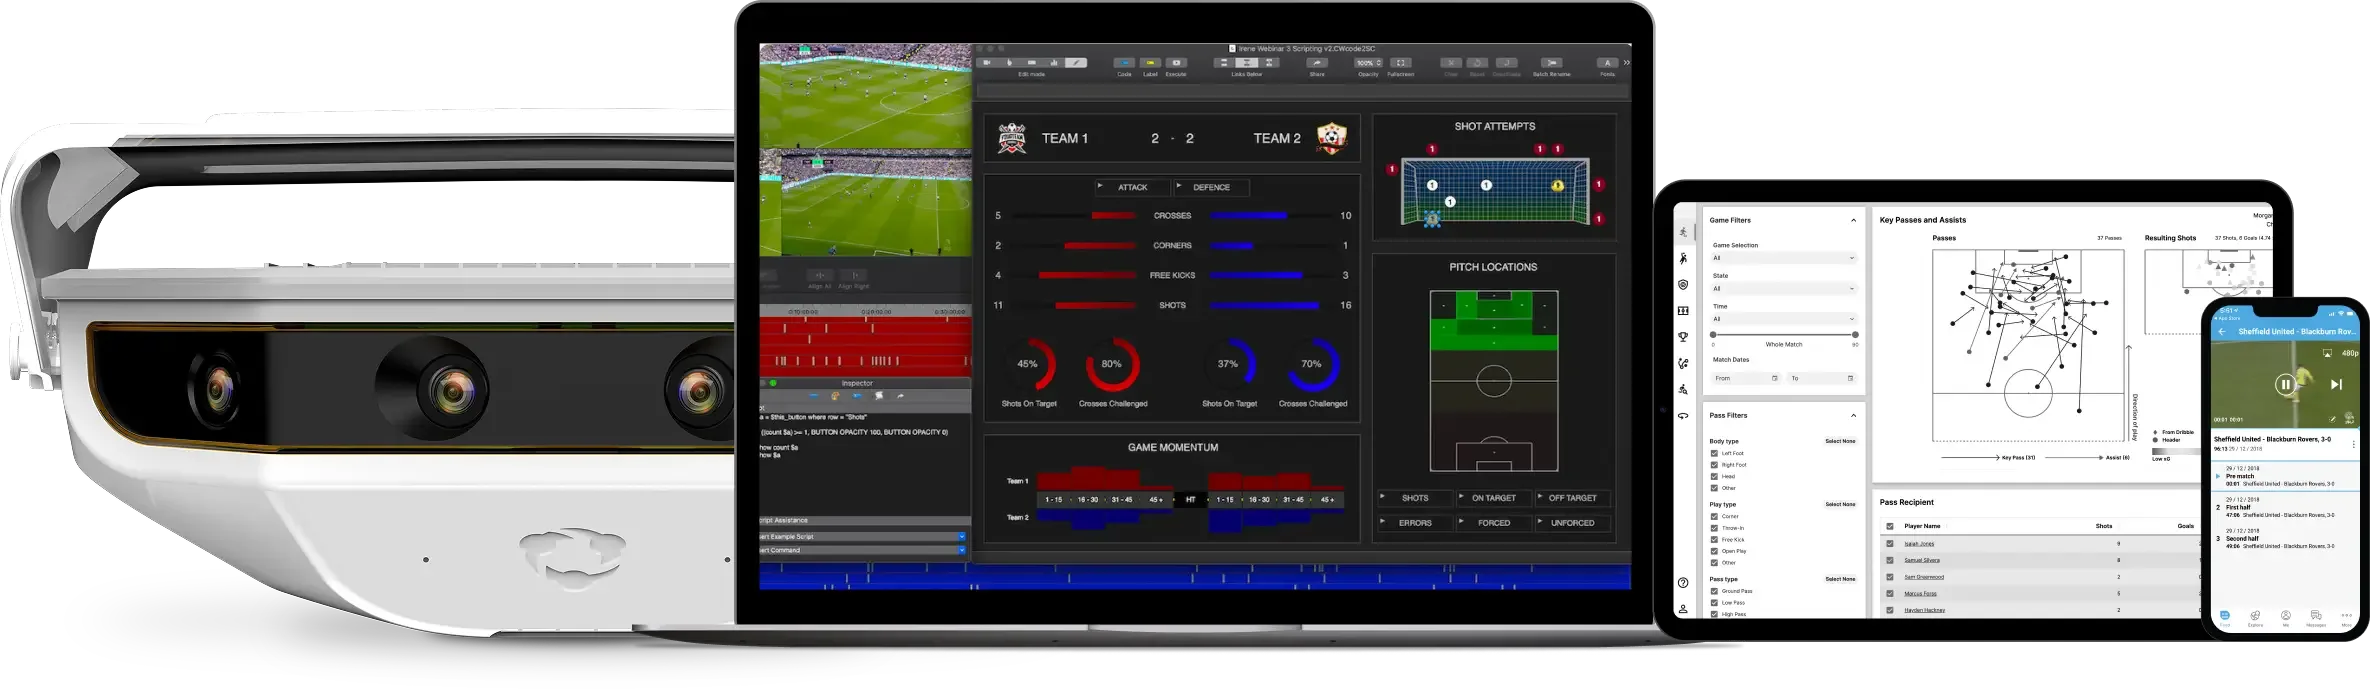Click the Batch Rename icon in laptop toolbar
Screen dimensions: 2370x689
[1551, 62]
